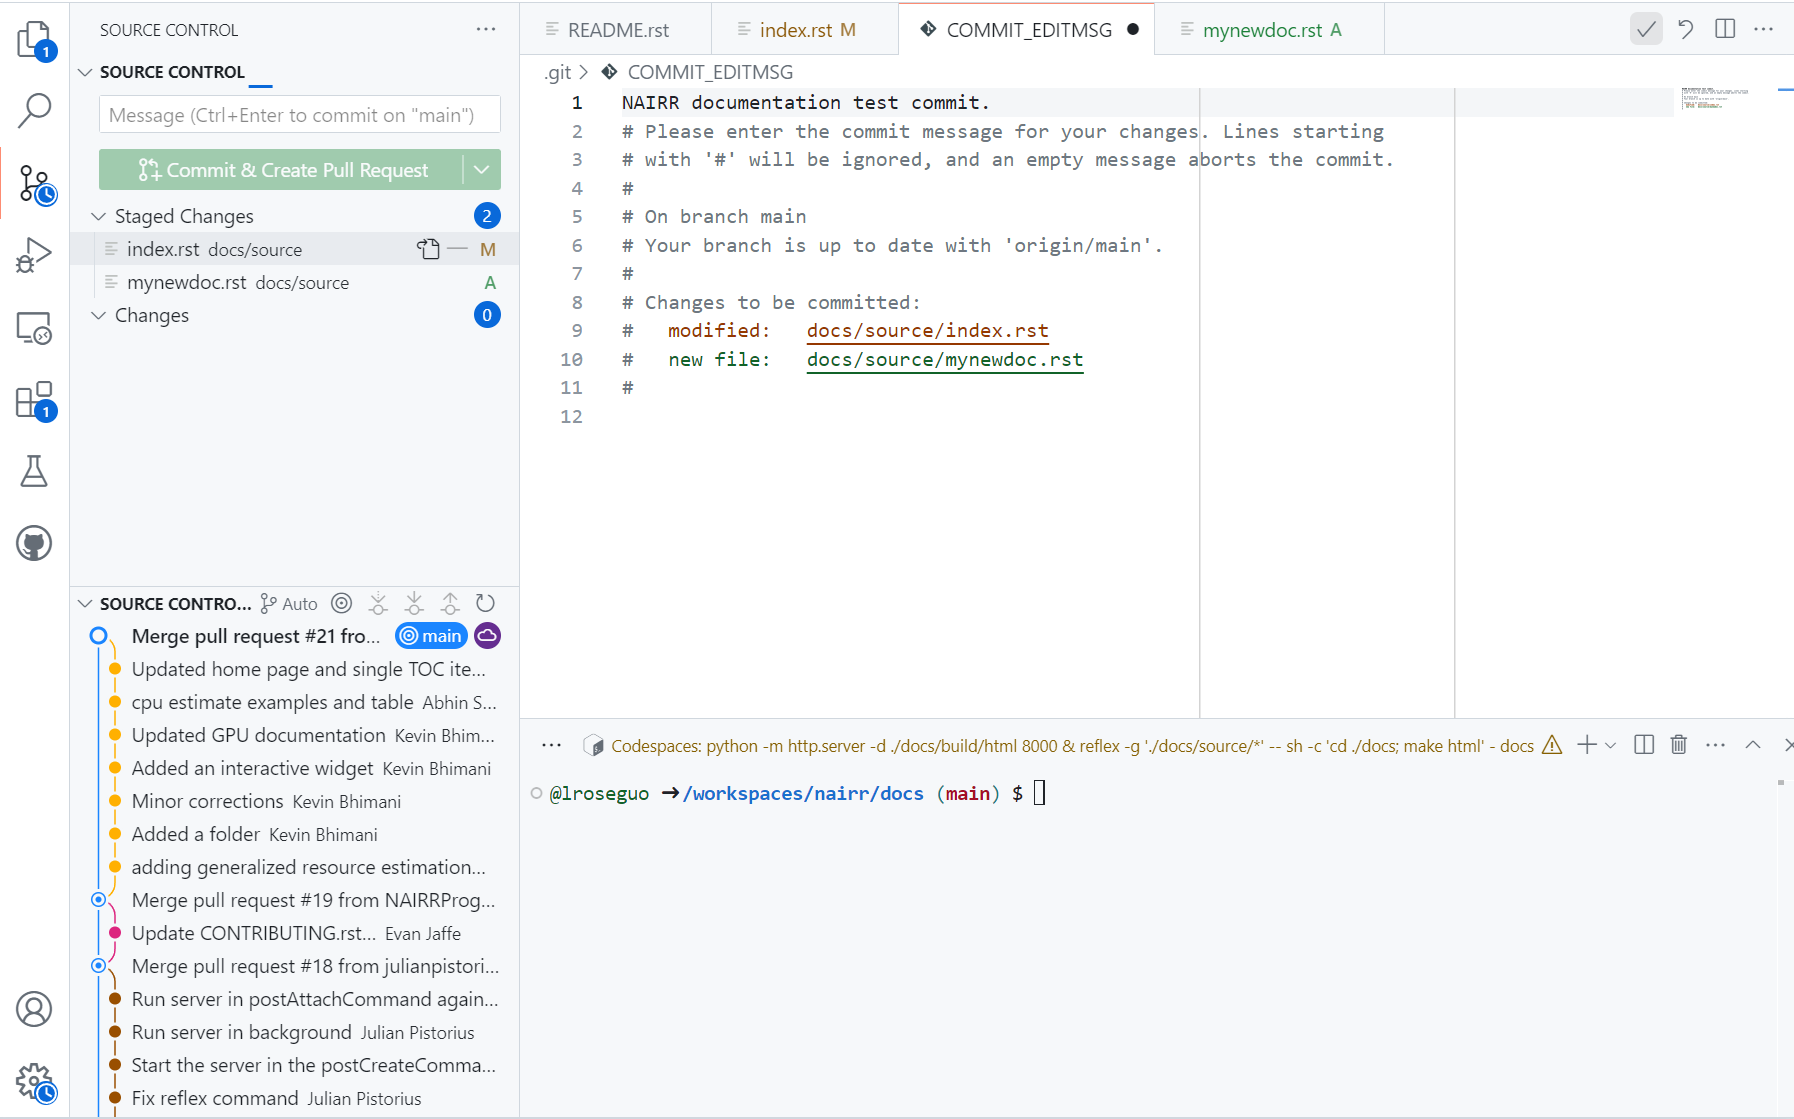Open file icon for staged index.rst
Screen dimensions: 1794x1119
429,249
